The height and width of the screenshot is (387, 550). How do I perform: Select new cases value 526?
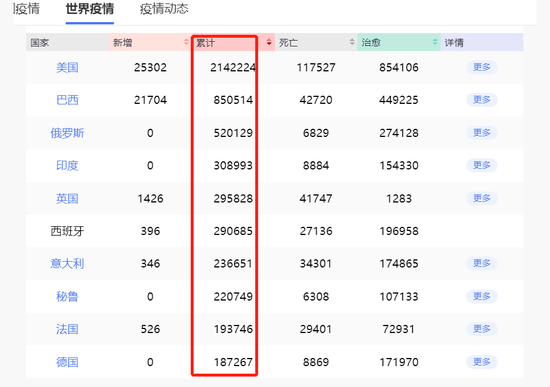pyautogui.click(x=150, y=329)
